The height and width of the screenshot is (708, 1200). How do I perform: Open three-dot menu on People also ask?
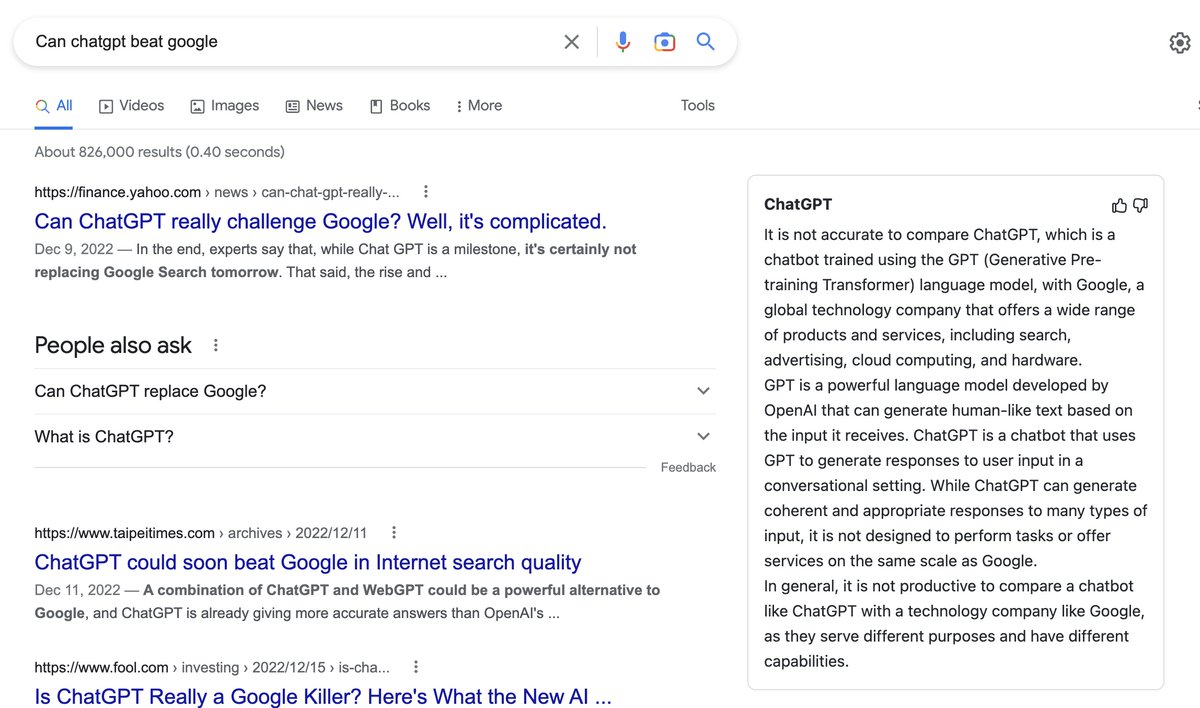pos(215,344)
